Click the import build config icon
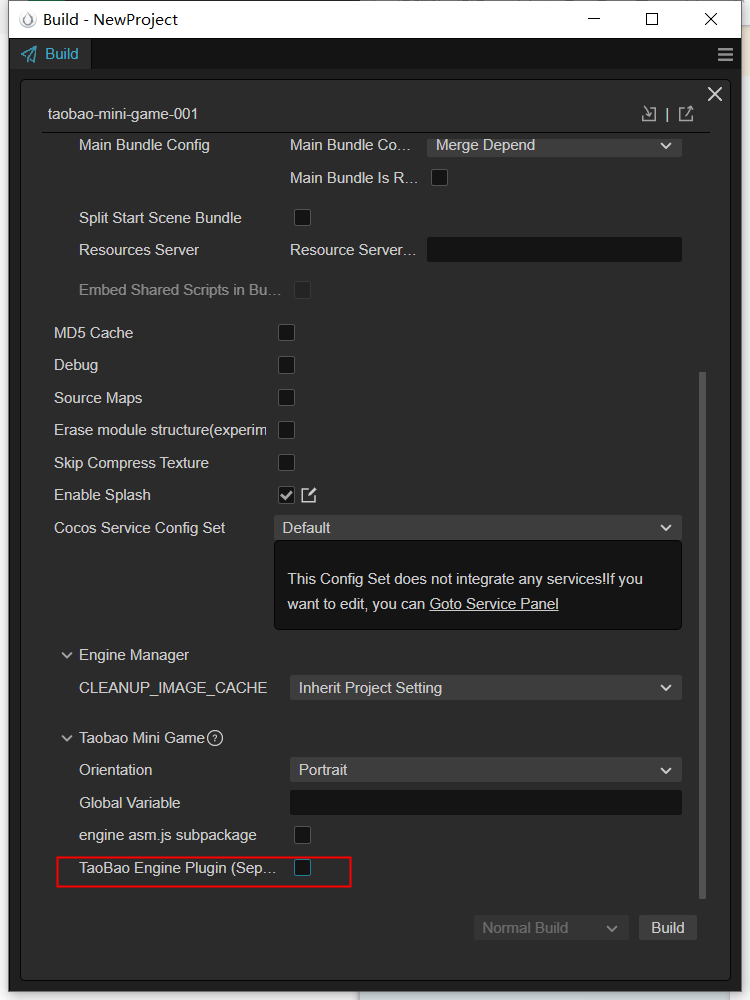 tap(649, 114)
